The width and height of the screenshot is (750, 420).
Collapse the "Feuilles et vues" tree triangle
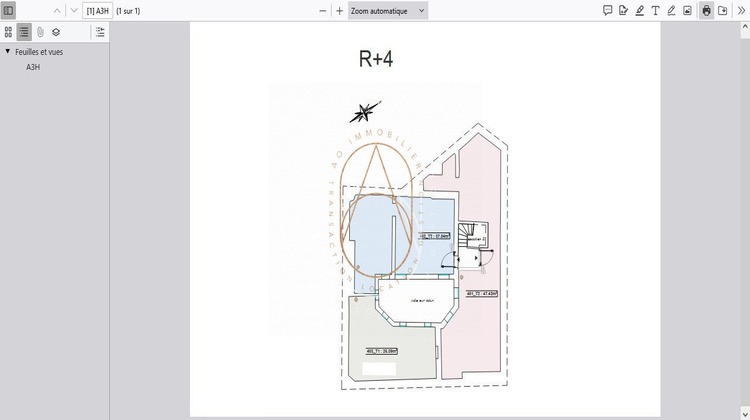[x=8, y=51]
